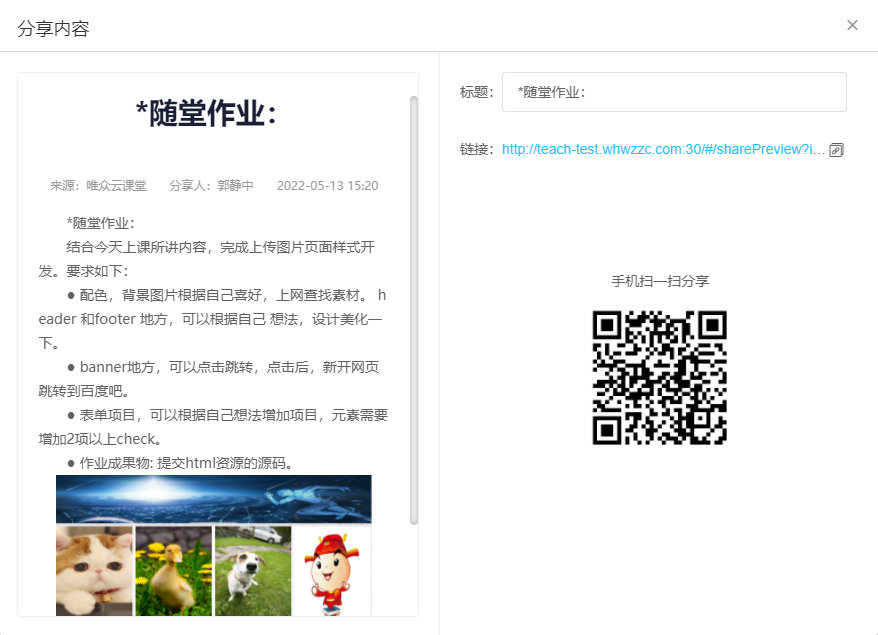Click the 分享人:郭静中 sharer text

pos(211,186)
